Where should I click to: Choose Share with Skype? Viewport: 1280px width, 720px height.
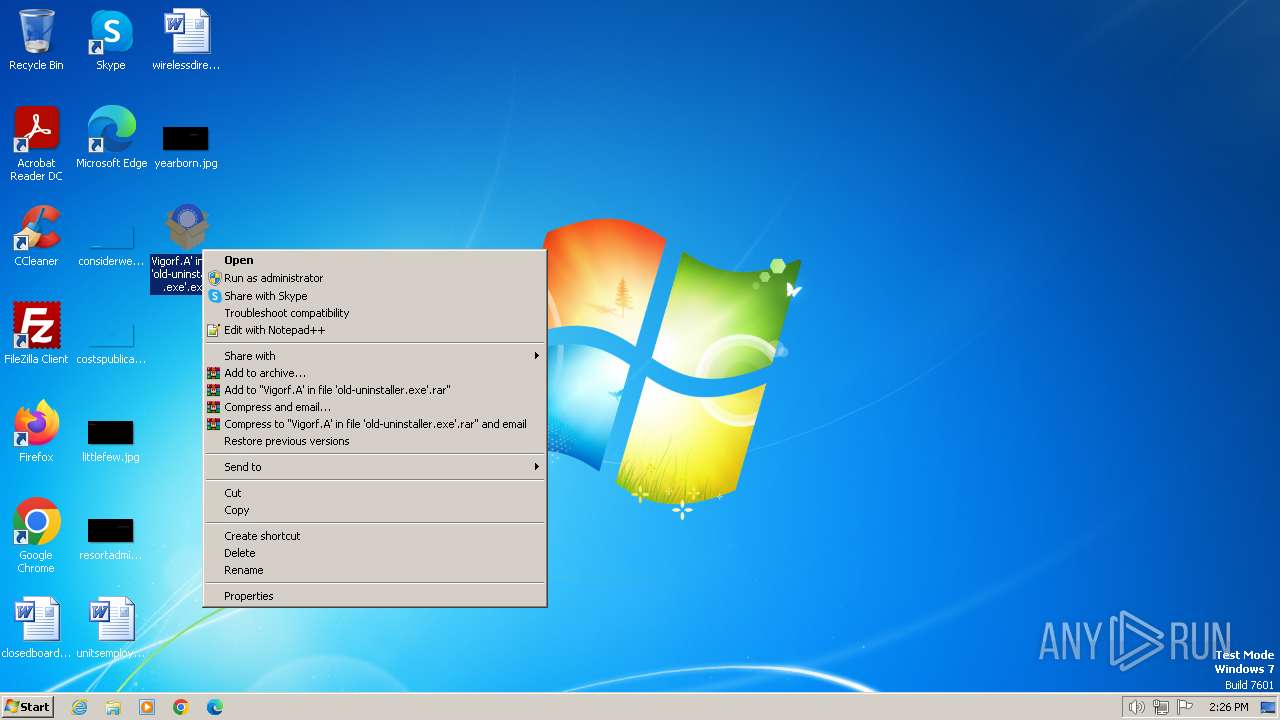coord(375,296)
